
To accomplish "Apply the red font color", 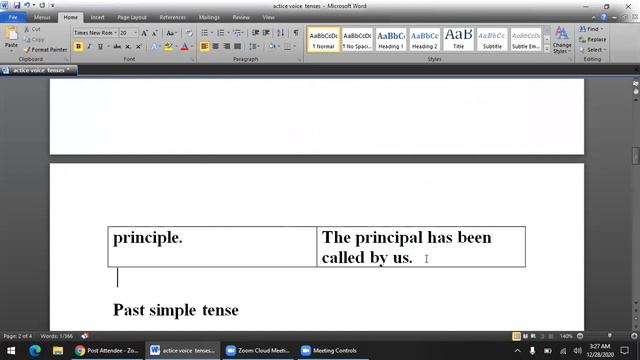I will point(184,47).
